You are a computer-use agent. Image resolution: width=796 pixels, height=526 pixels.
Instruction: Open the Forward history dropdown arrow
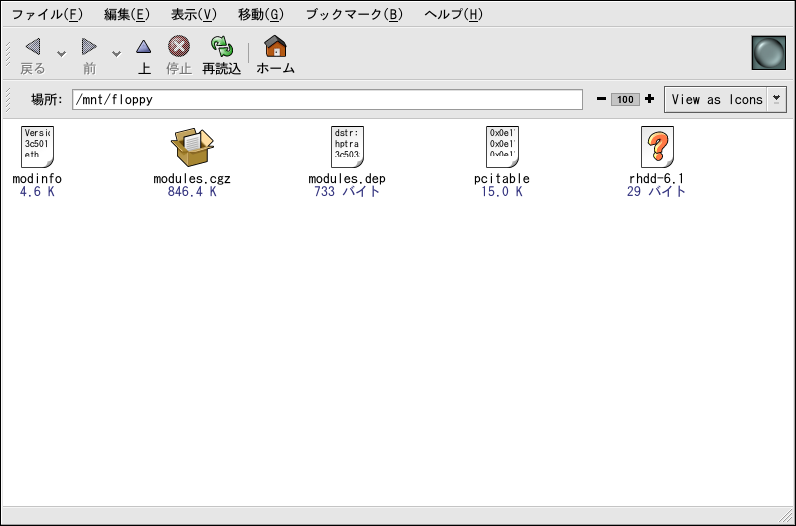116,53
